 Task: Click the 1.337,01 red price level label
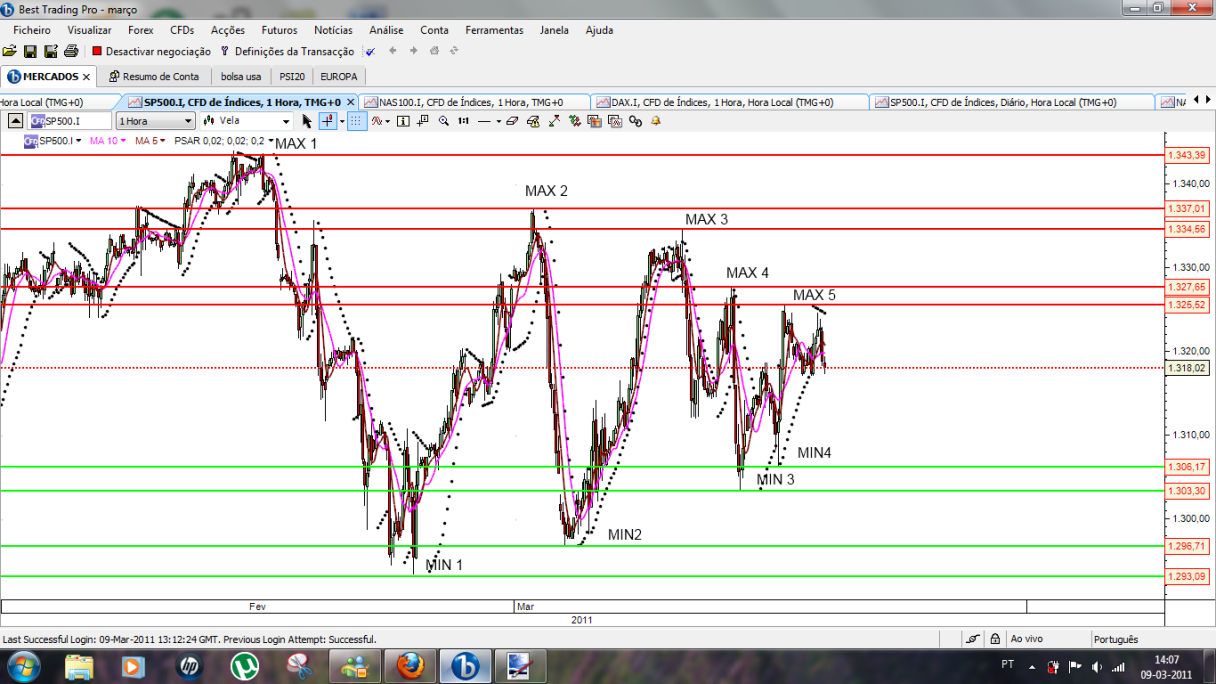1188,208
